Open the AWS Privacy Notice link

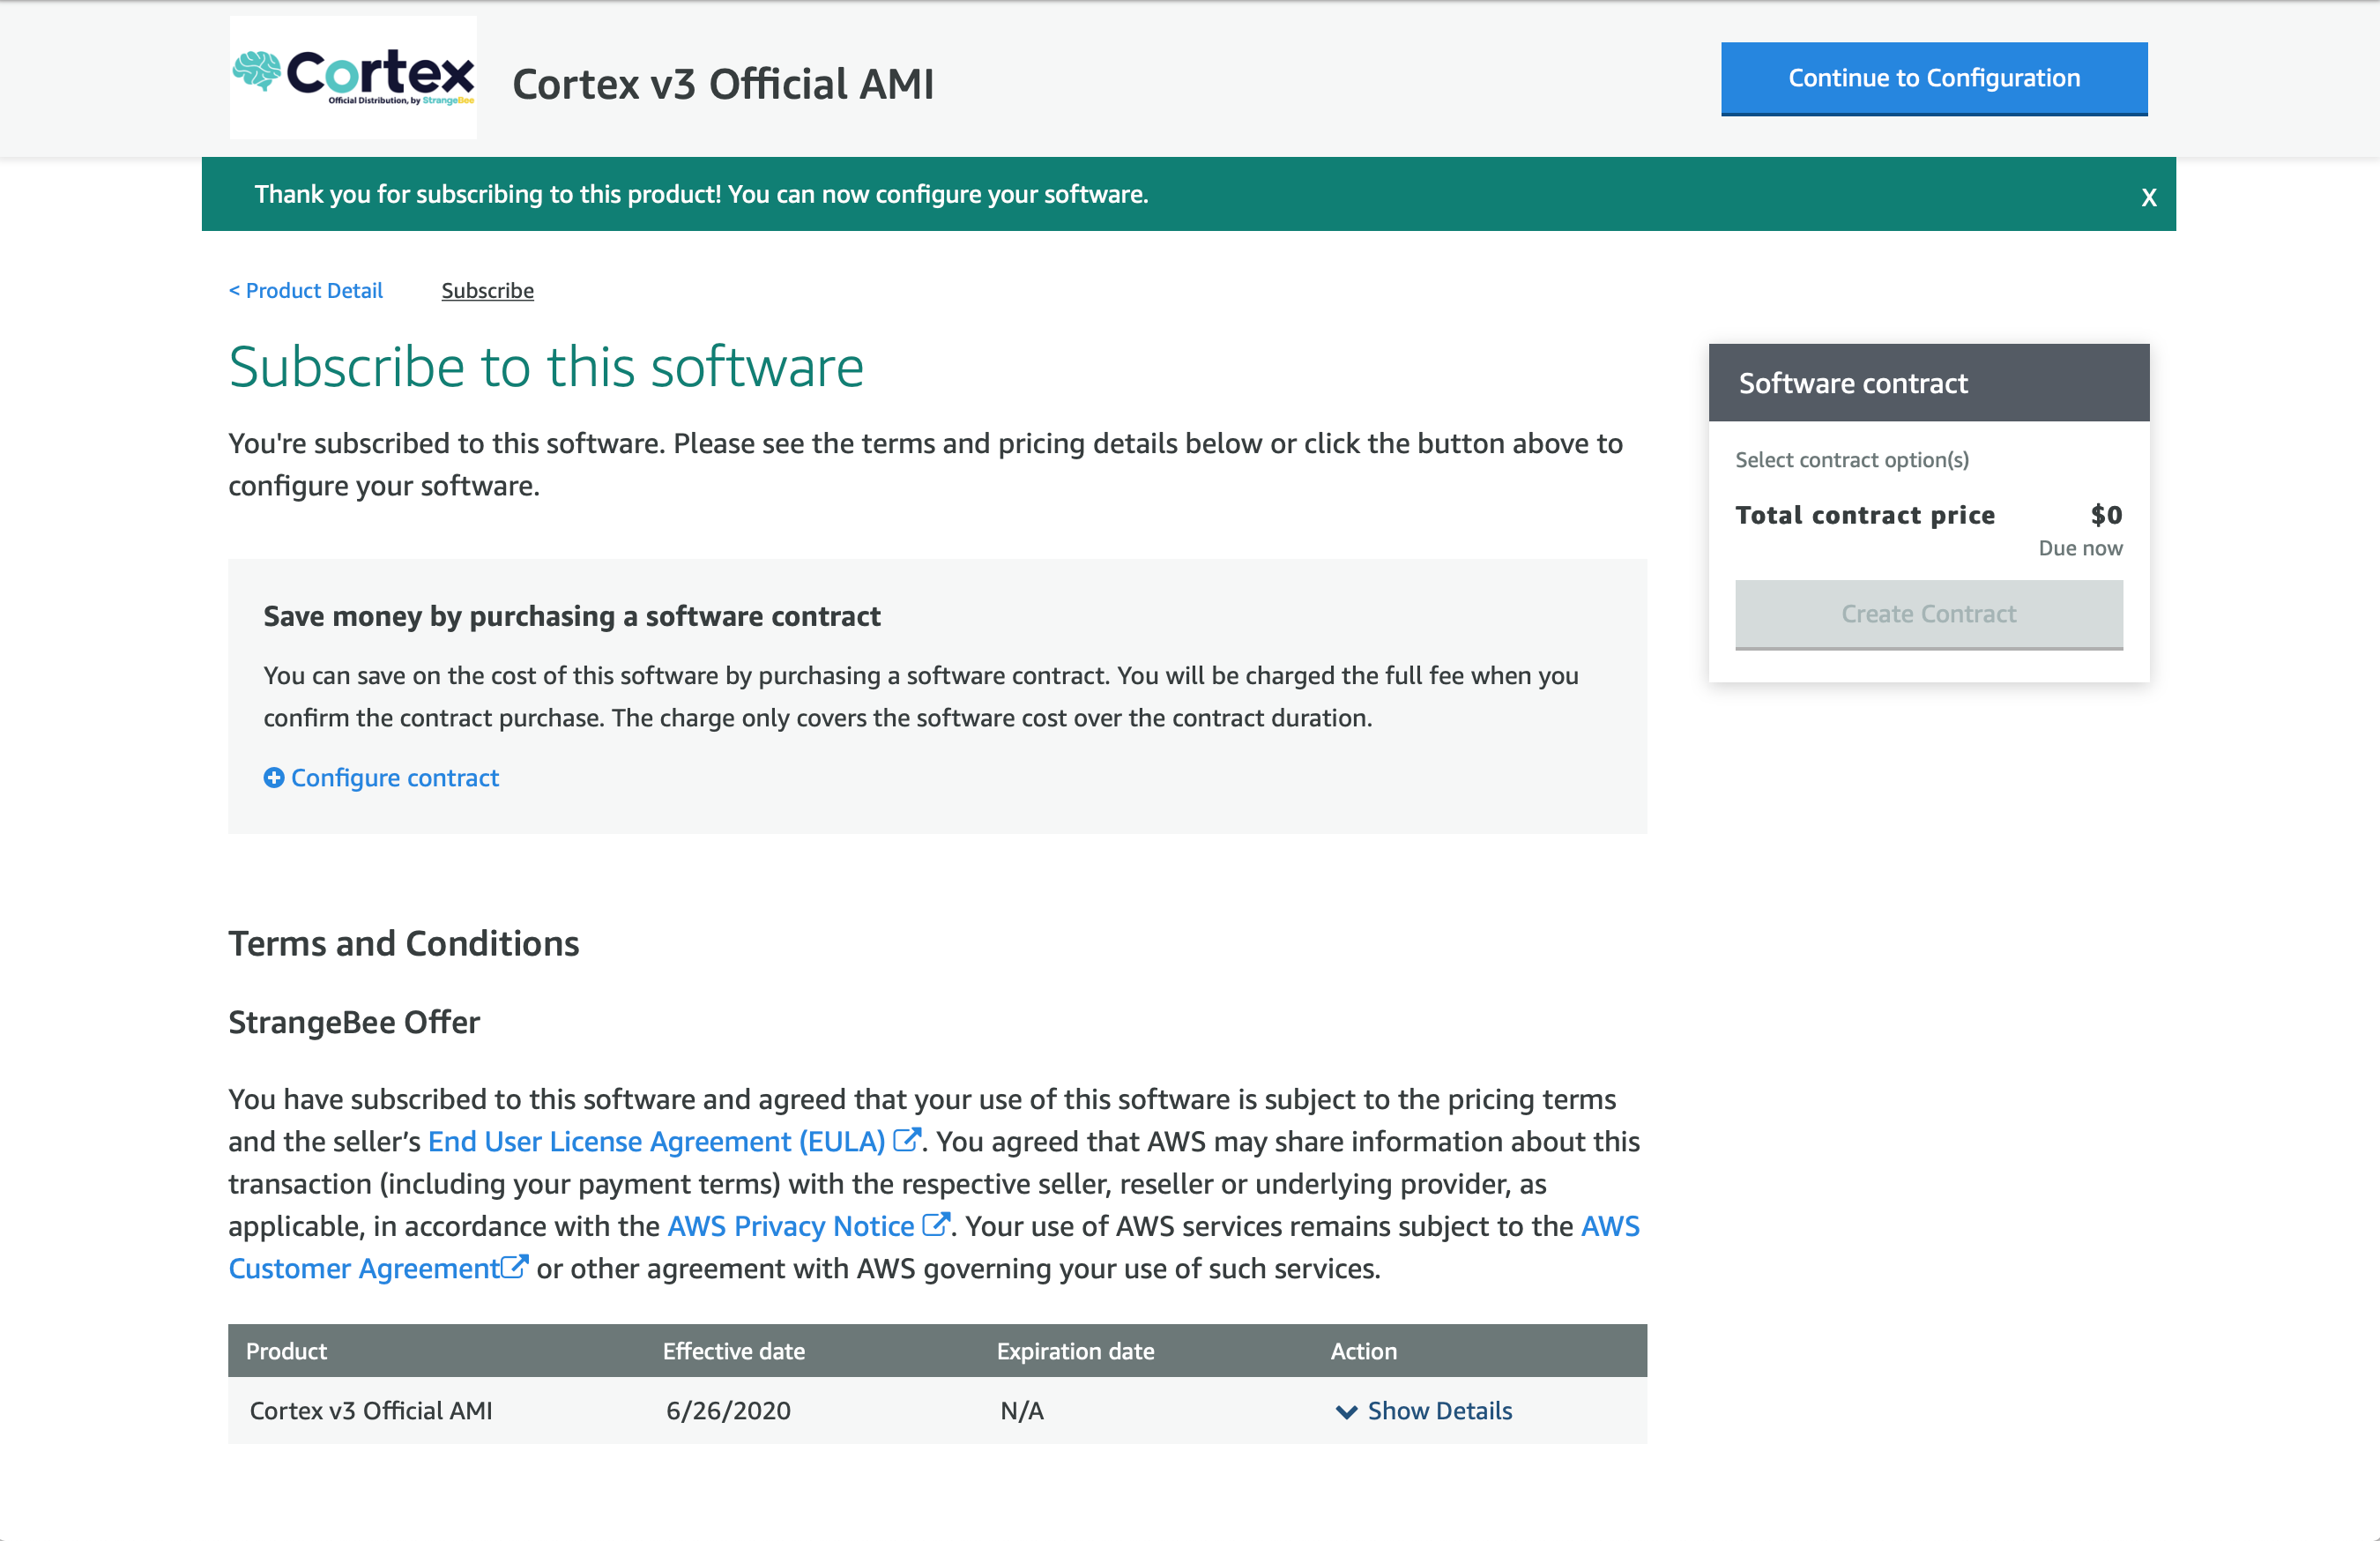click(790, 1225)
